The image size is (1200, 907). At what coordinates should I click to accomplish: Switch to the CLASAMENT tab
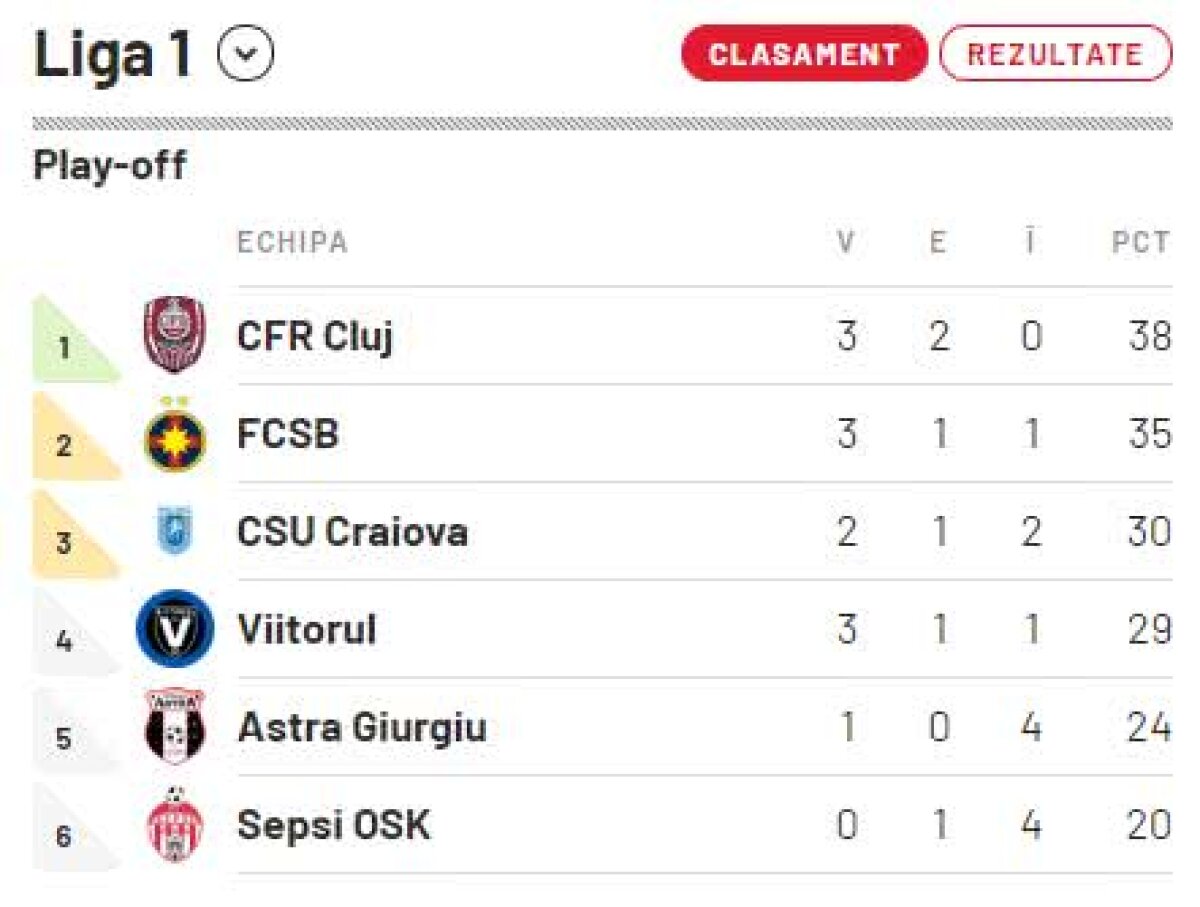[803, 54]
